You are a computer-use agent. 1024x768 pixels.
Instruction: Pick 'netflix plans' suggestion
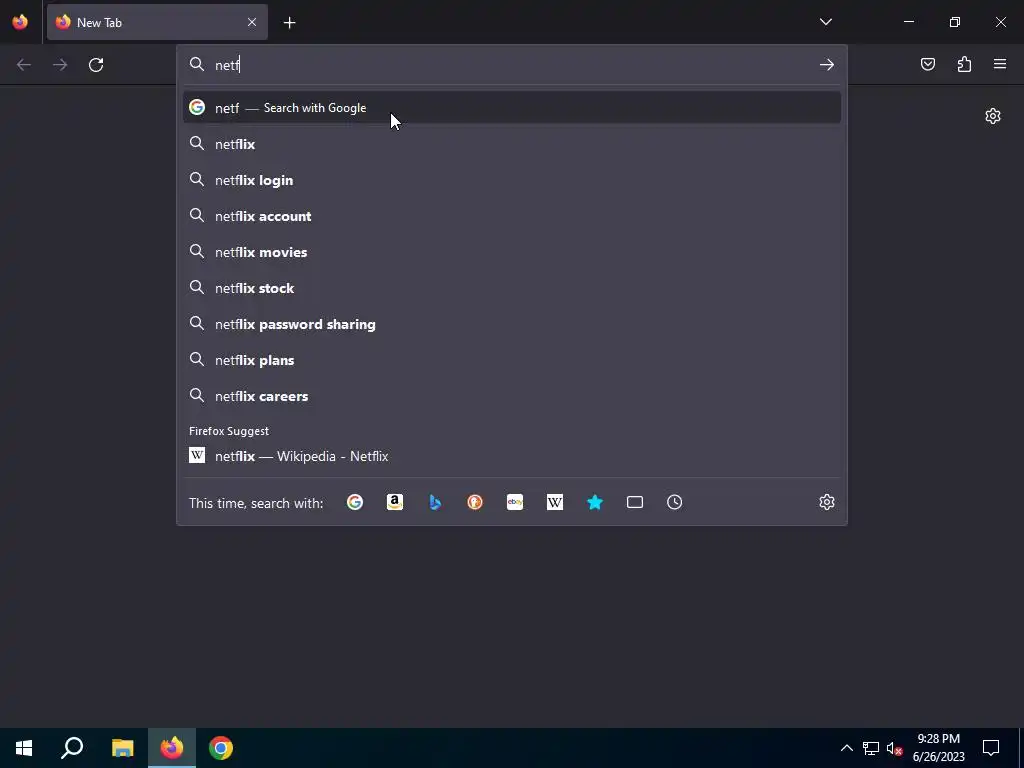click(x=511, y=360)
